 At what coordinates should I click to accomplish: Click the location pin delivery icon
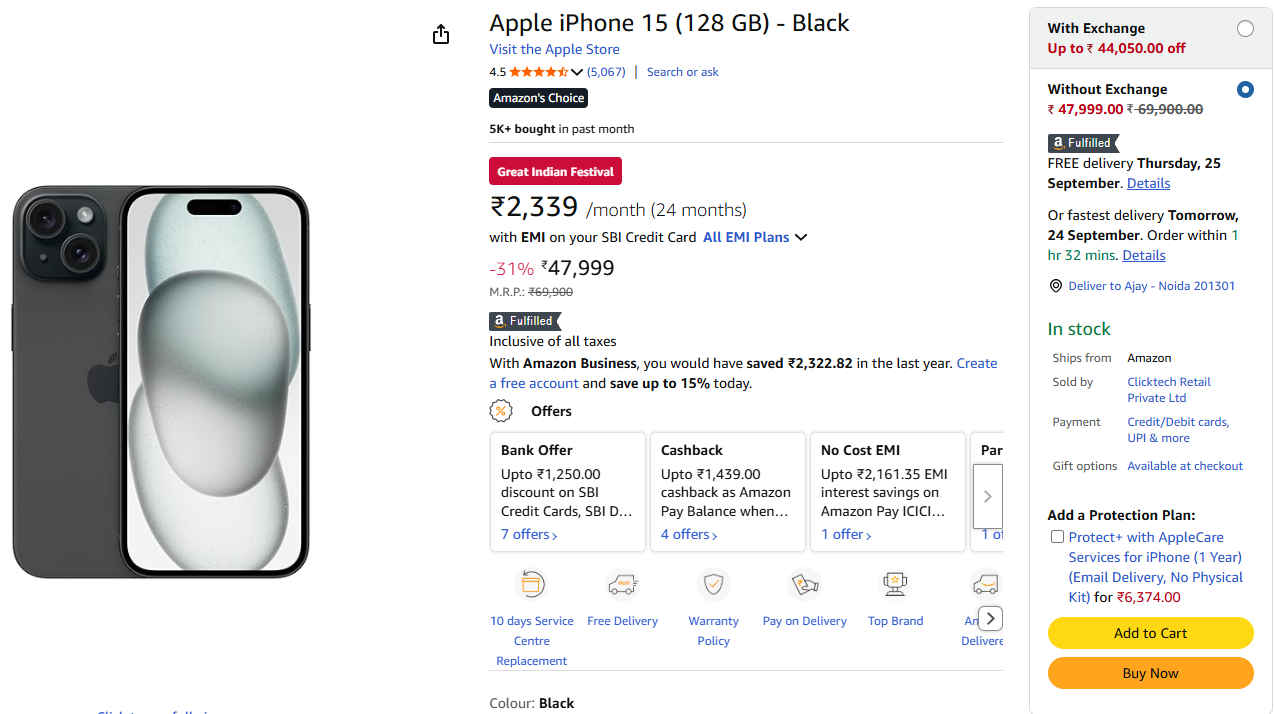click(1055, 286)
